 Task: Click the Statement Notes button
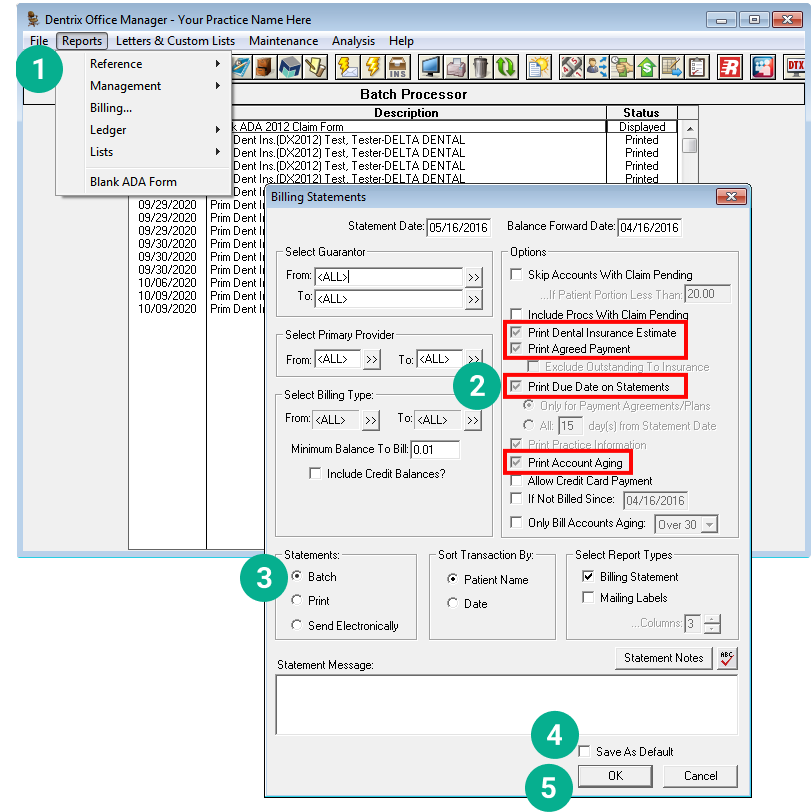coord(664,658)
